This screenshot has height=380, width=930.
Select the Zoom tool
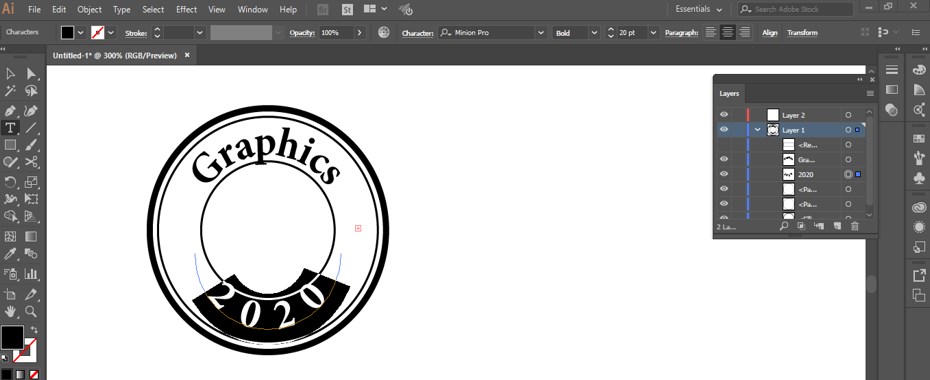[x=31, y=311]
